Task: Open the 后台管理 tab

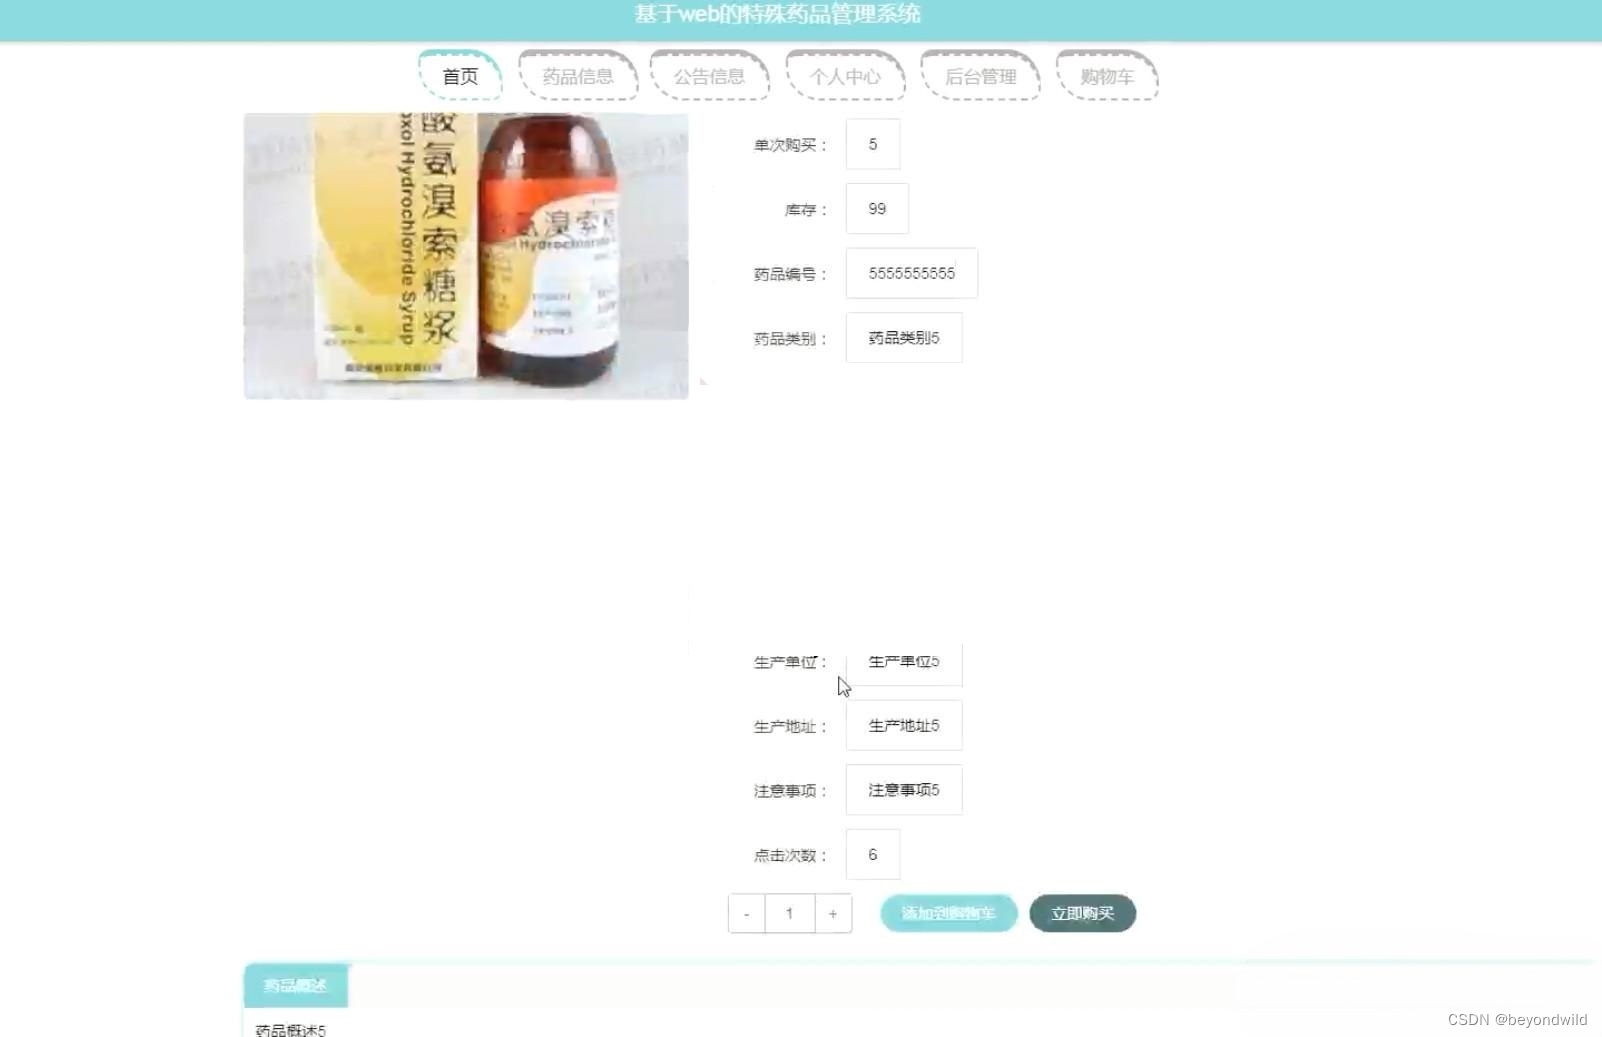Action: click(980, 76)
